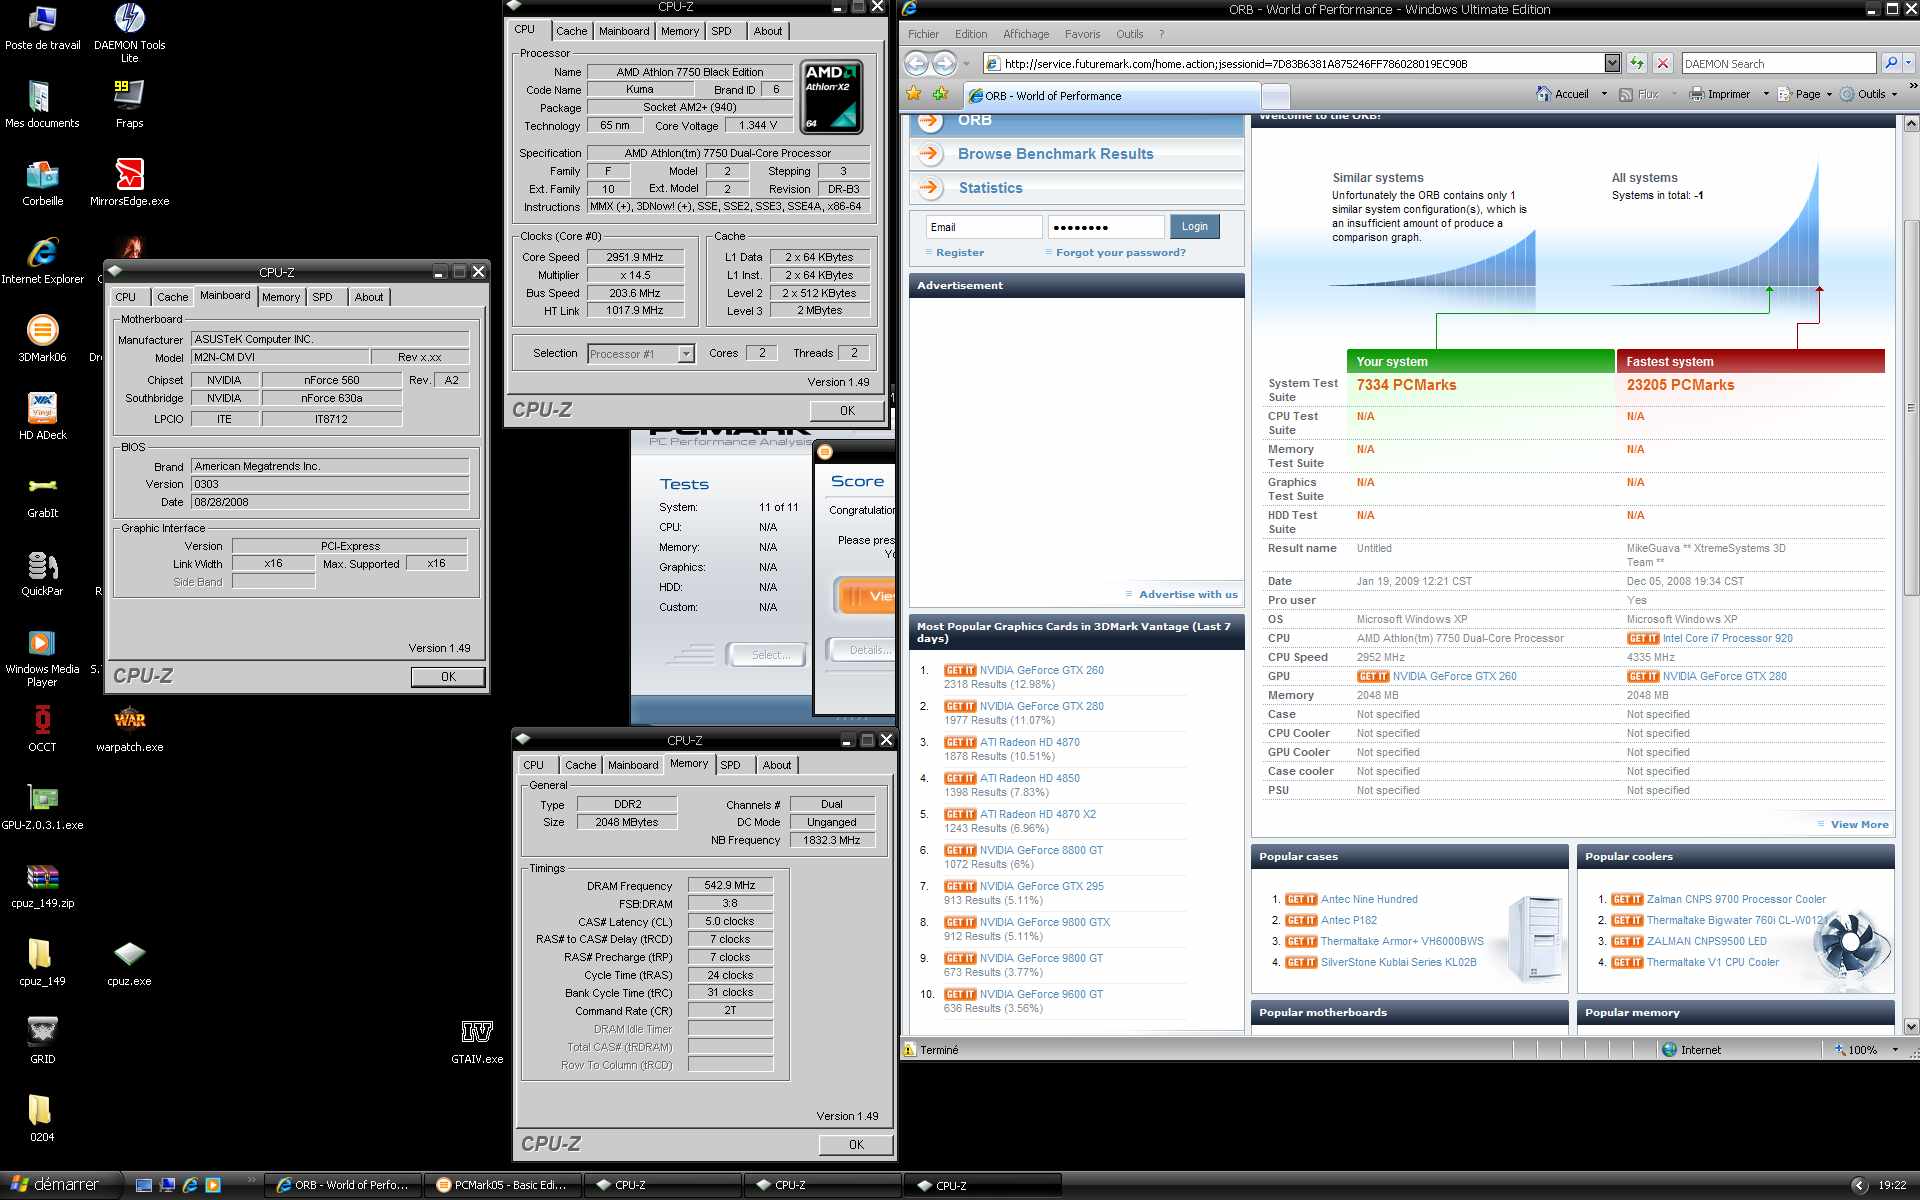Open QuickPar desktop icon

tap(42, 573)
